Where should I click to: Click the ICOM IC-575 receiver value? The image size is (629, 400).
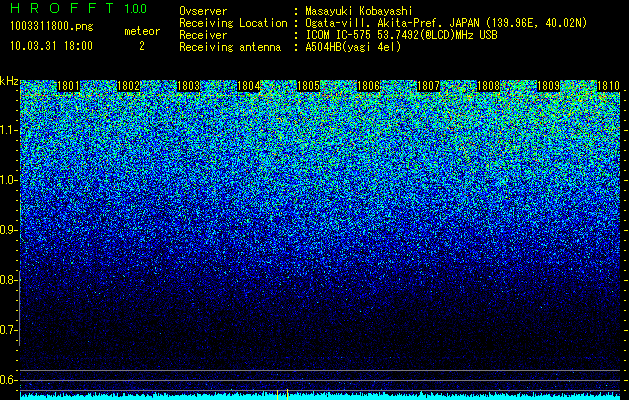click(x=402, y=35)
